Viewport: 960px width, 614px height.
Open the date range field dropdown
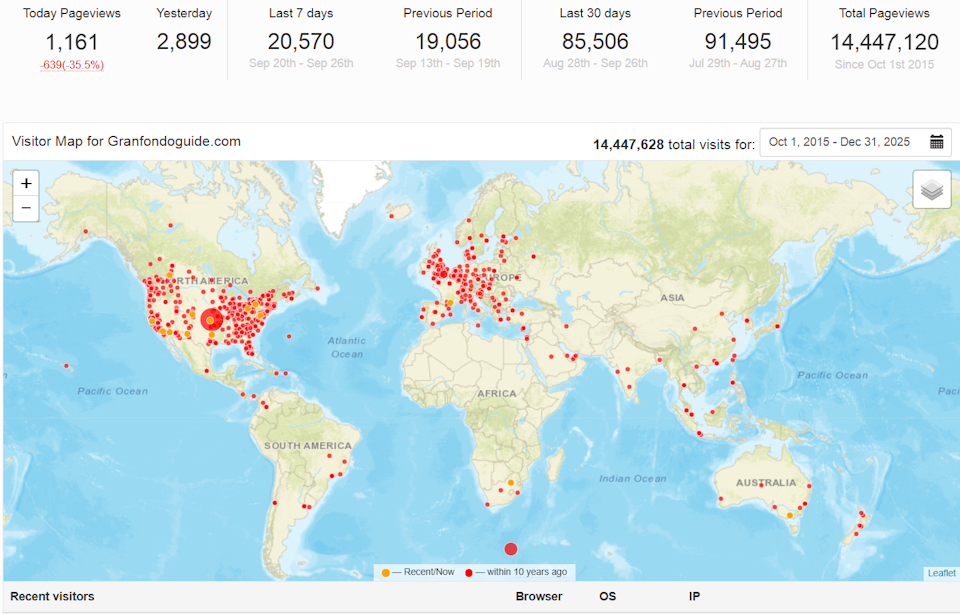tap(840, 142)
